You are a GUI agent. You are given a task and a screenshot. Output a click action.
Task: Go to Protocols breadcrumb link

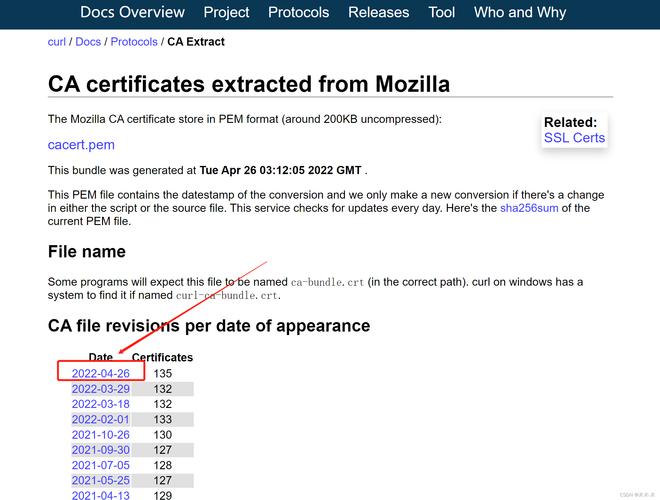134,42
